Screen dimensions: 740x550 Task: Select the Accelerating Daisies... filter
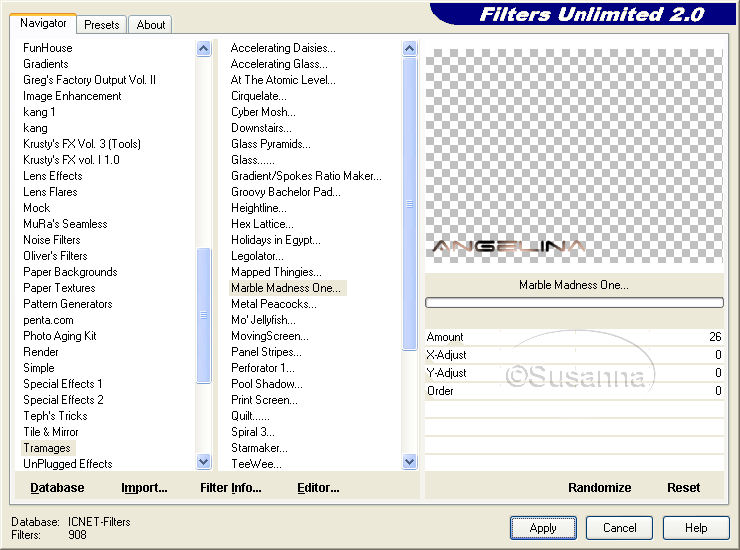click(283, 48)
